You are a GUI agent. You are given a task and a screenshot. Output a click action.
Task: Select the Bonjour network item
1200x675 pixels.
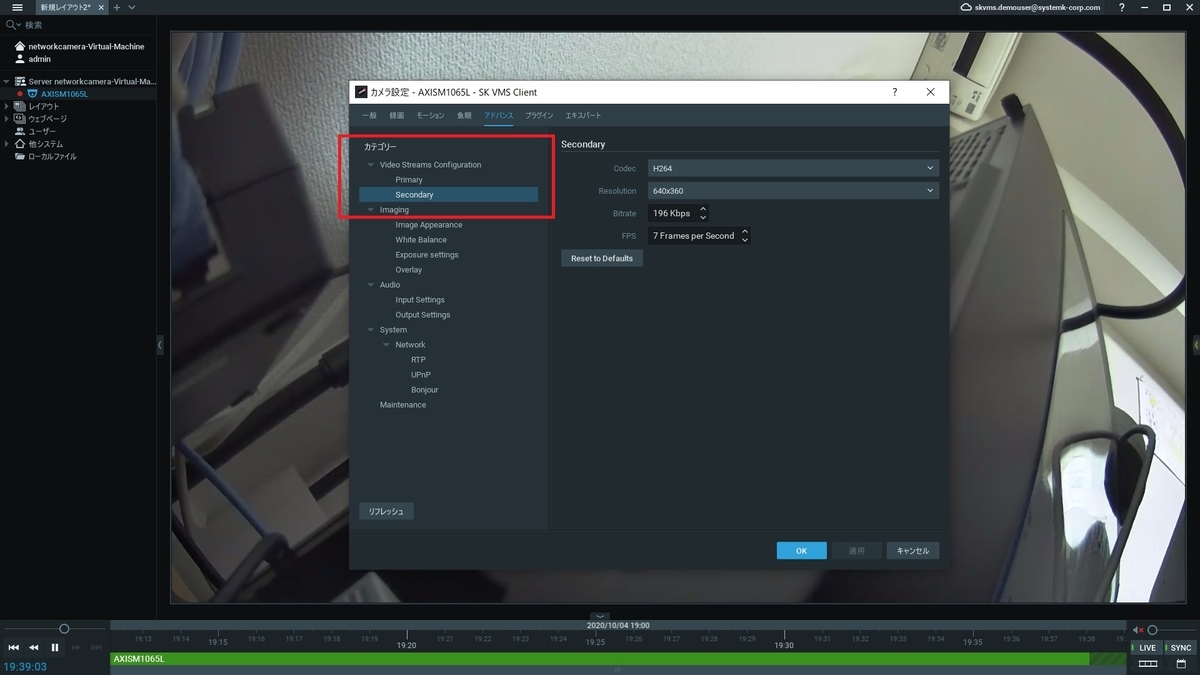(425, 390)
